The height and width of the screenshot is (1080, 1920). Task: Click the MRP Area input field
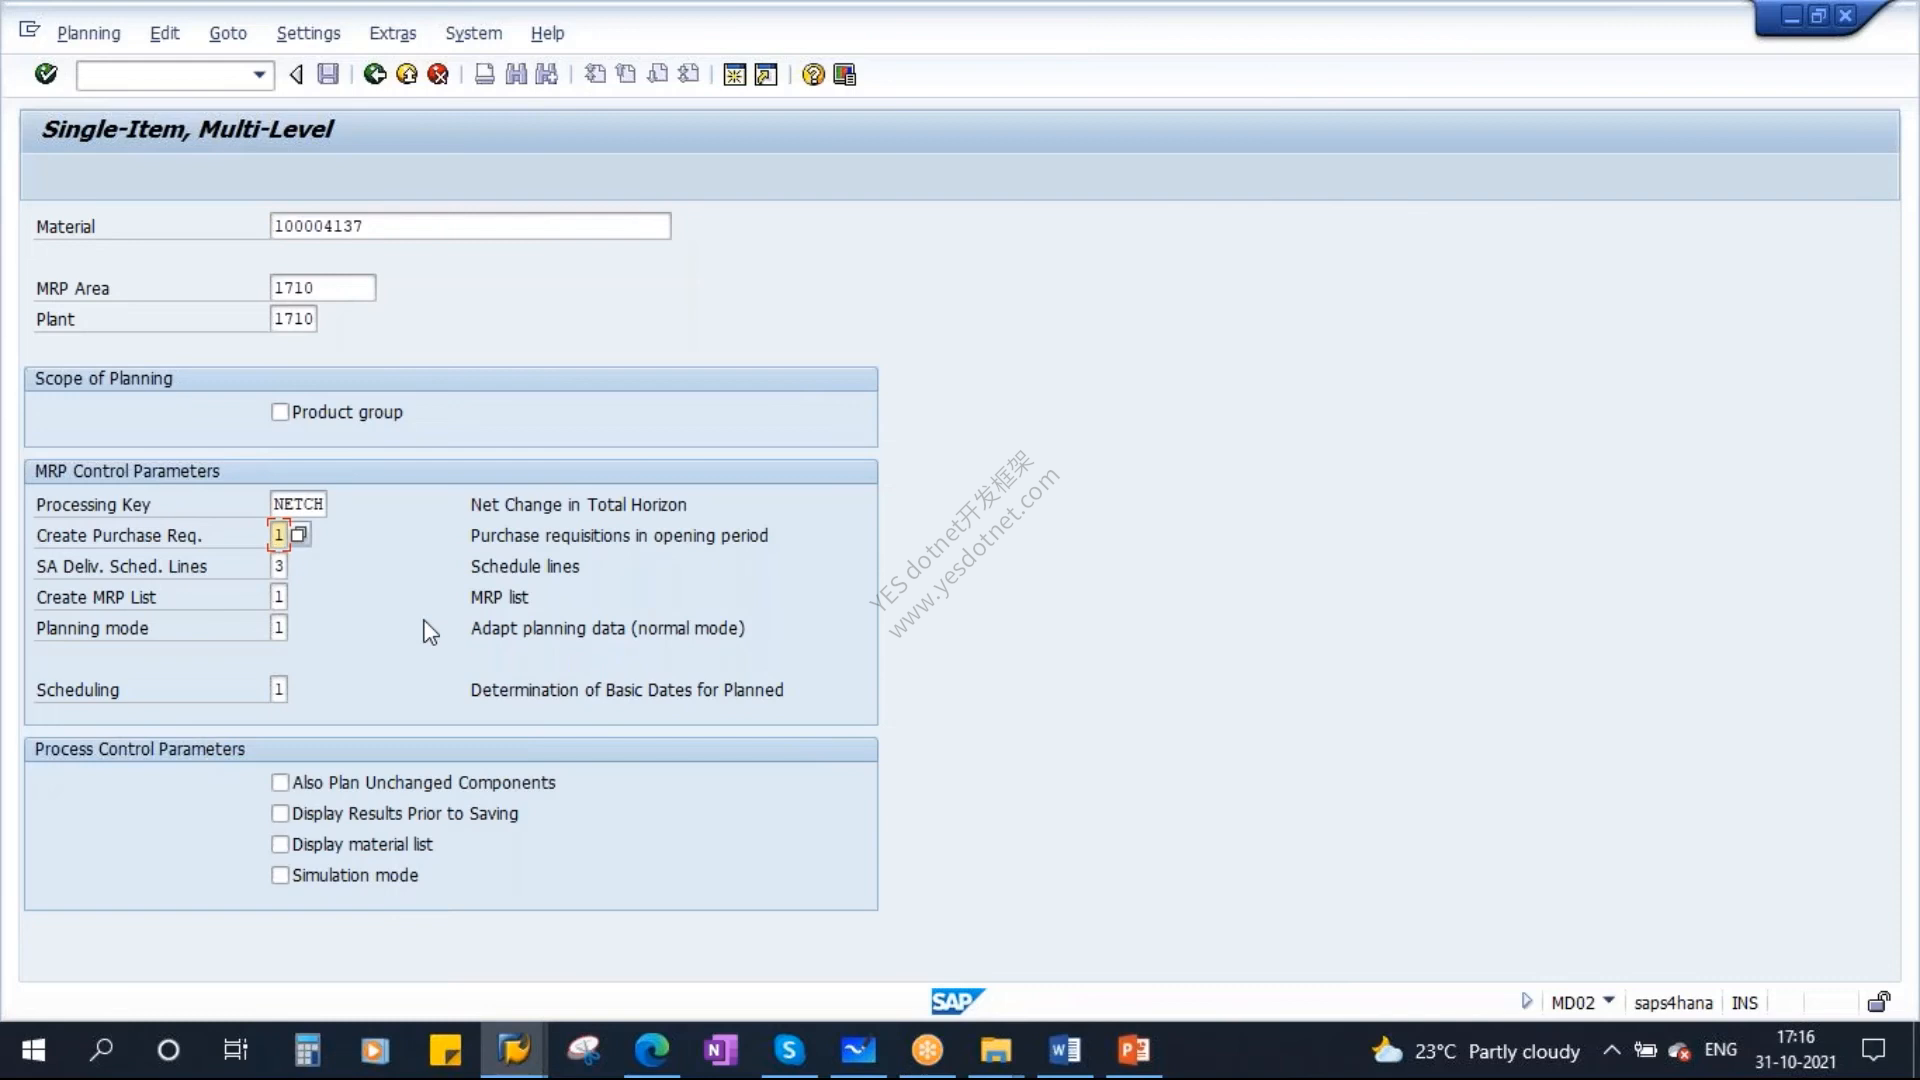pyautogui.click(x=323, y=288)
